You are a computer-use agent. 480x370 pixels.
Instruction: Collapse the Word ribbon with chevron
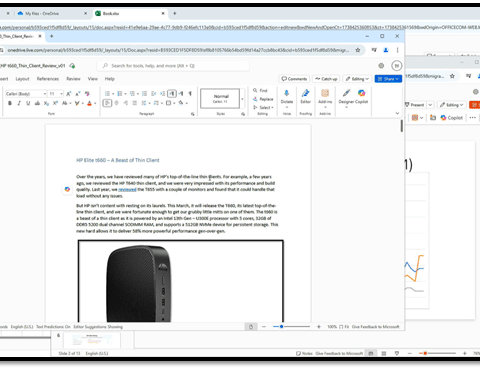397,113
